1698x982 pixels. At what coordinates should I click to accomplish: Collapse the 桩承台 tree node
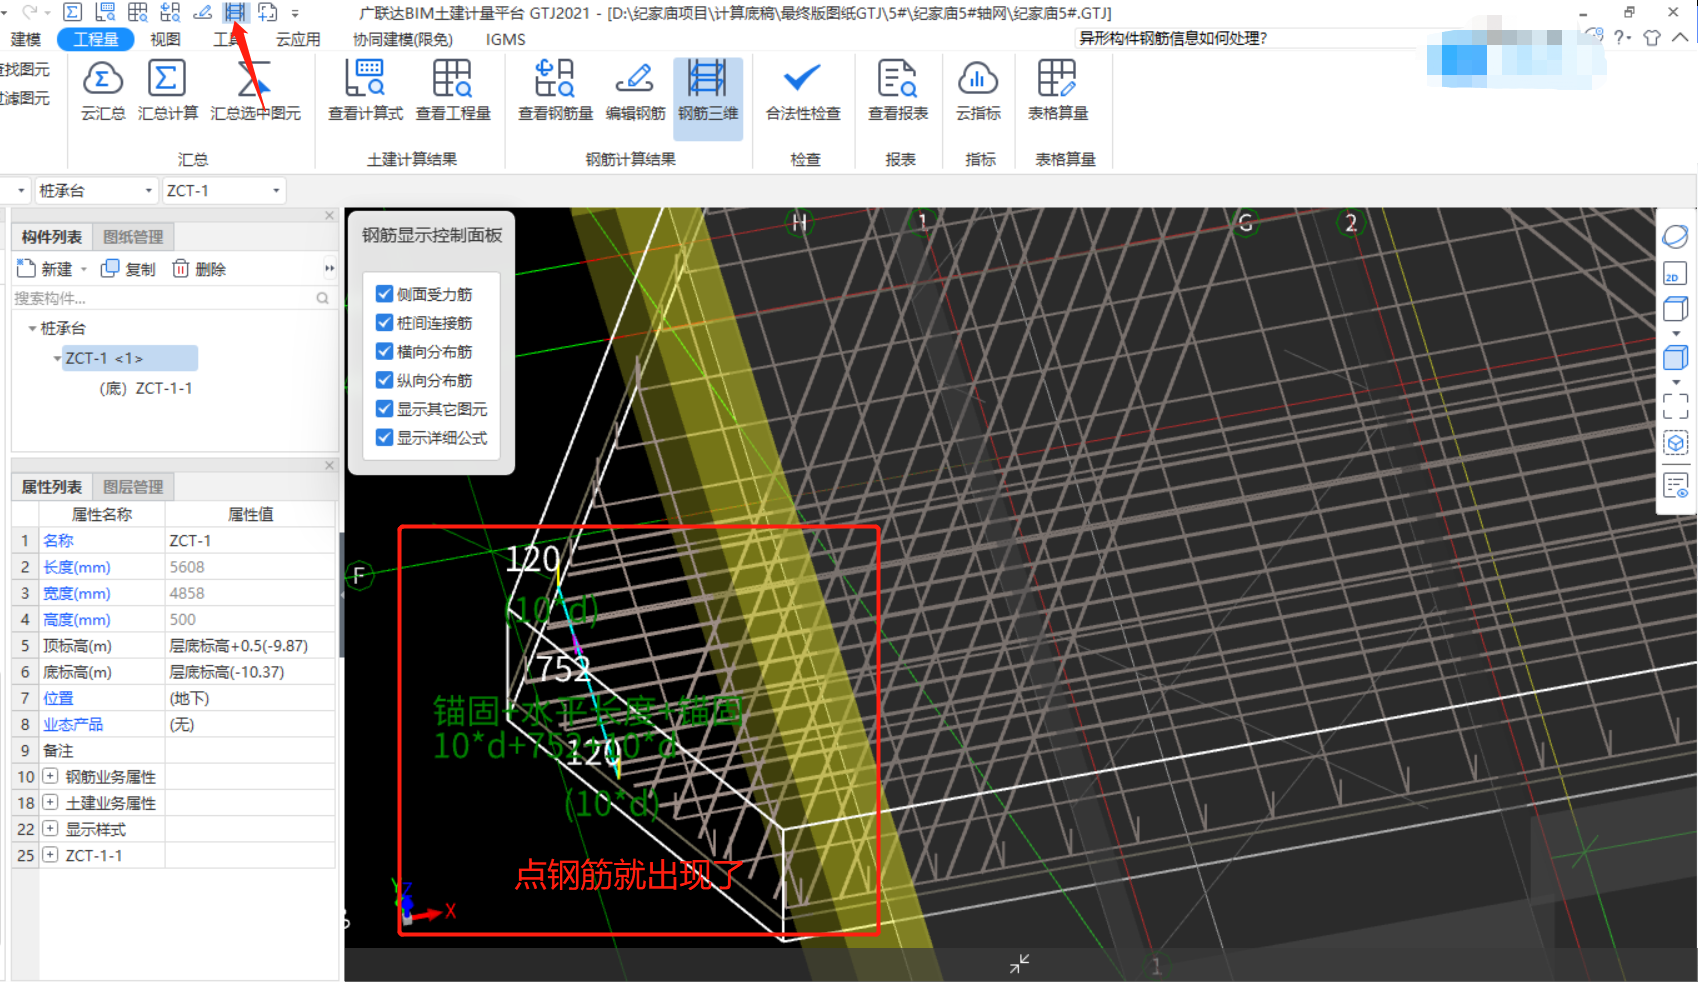click(32, 328)
